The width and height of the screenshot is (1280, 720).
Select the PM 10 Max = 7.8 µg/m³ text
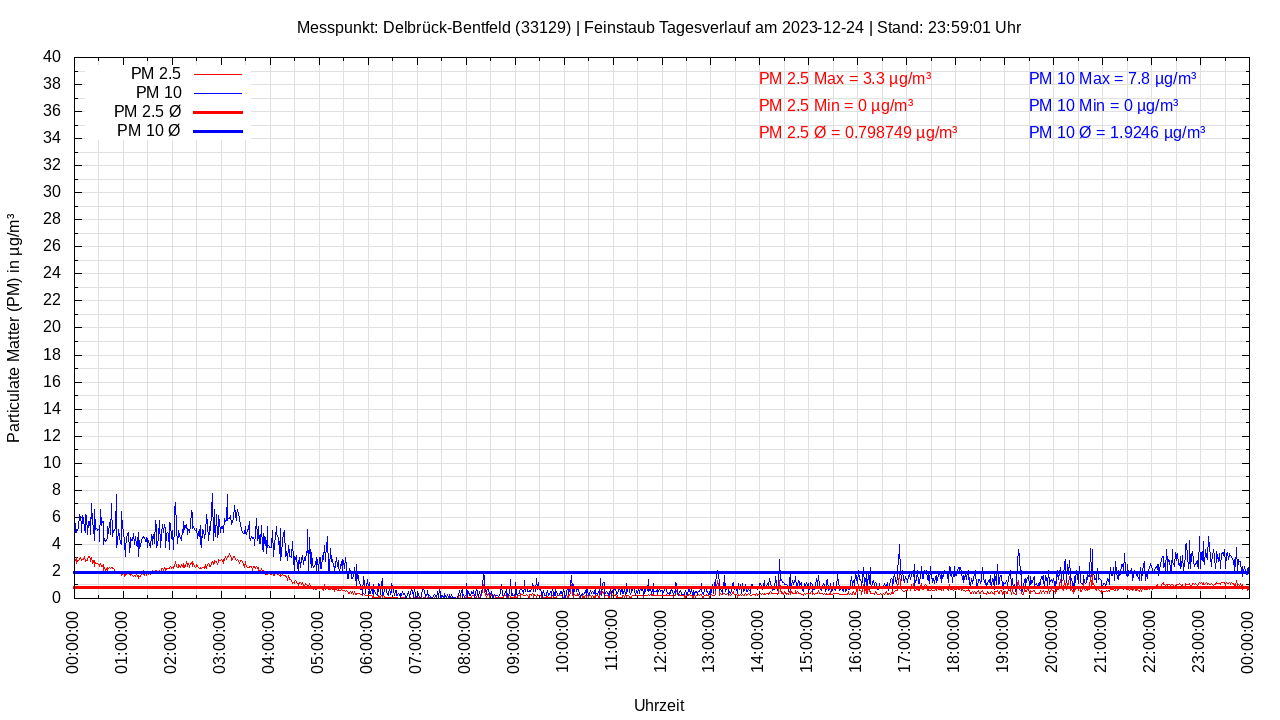tap(1112, 78)
